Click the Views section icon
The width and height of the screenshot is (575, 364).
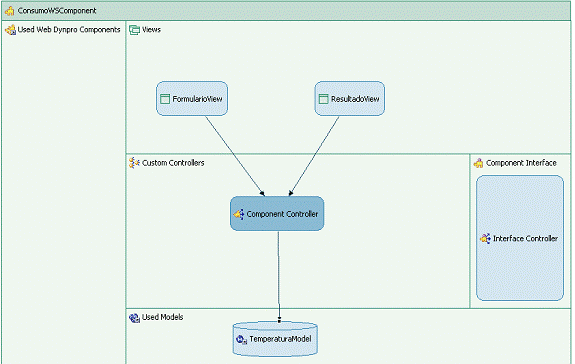[135, 30]
